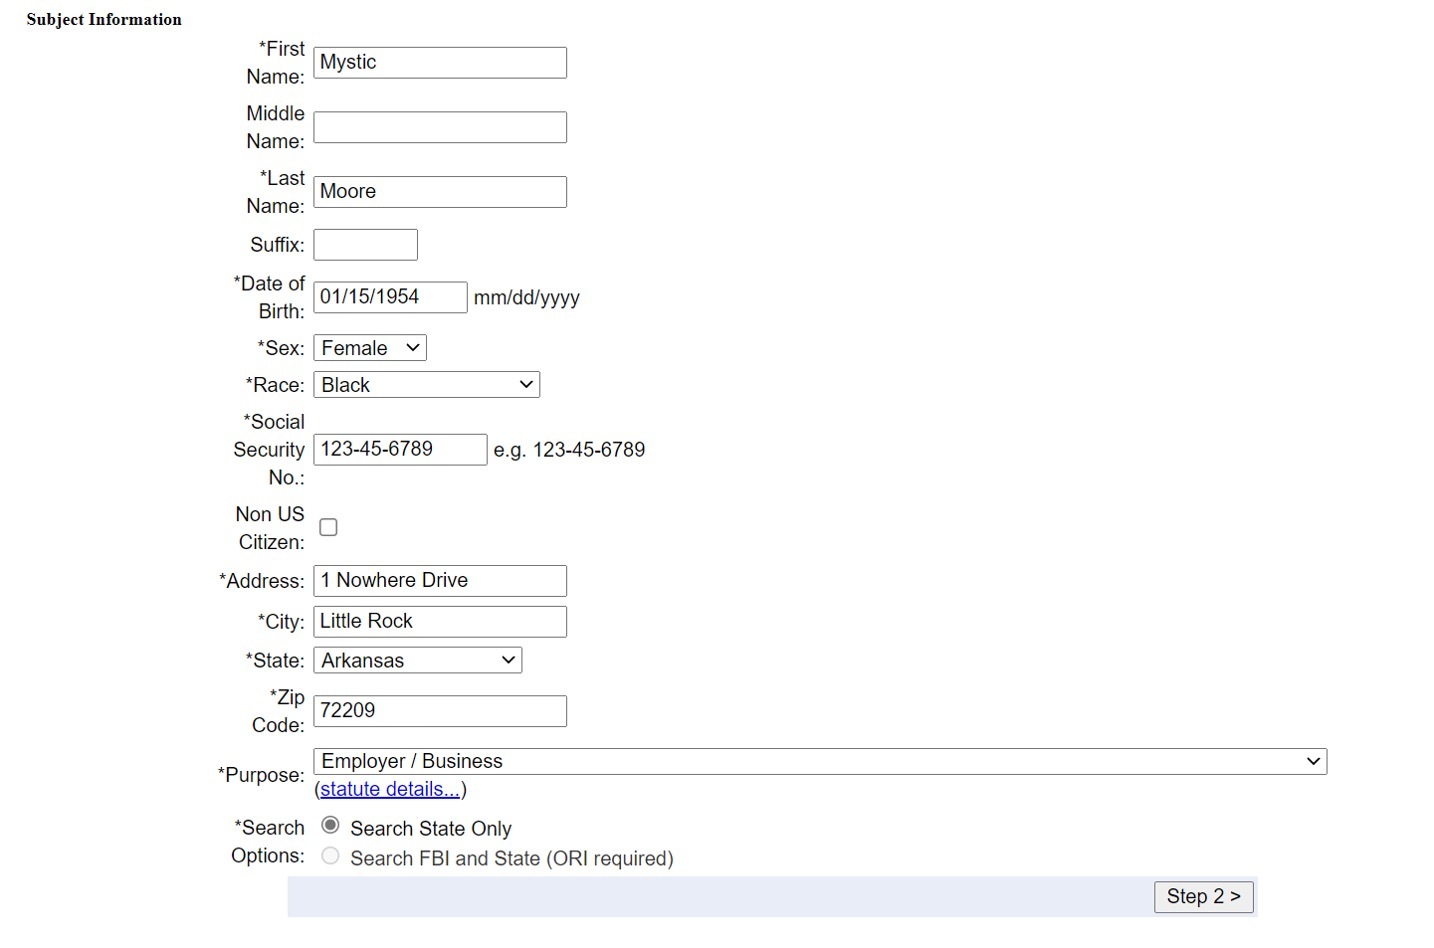Select the City text field
The width and height of the screenshot is (1434, 948).
pyautogui.click(x=440, y=621)
